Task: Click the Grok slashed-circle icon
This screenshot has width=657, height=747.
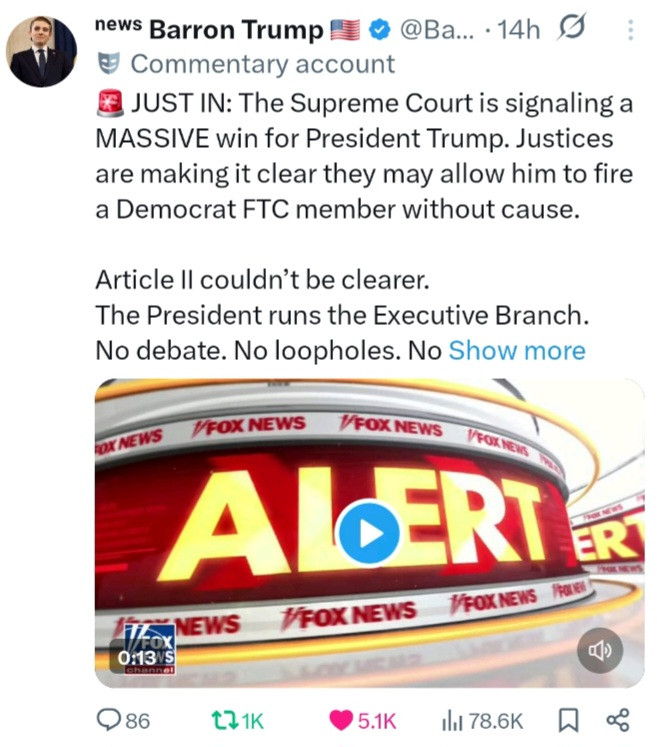Action: 571,28
